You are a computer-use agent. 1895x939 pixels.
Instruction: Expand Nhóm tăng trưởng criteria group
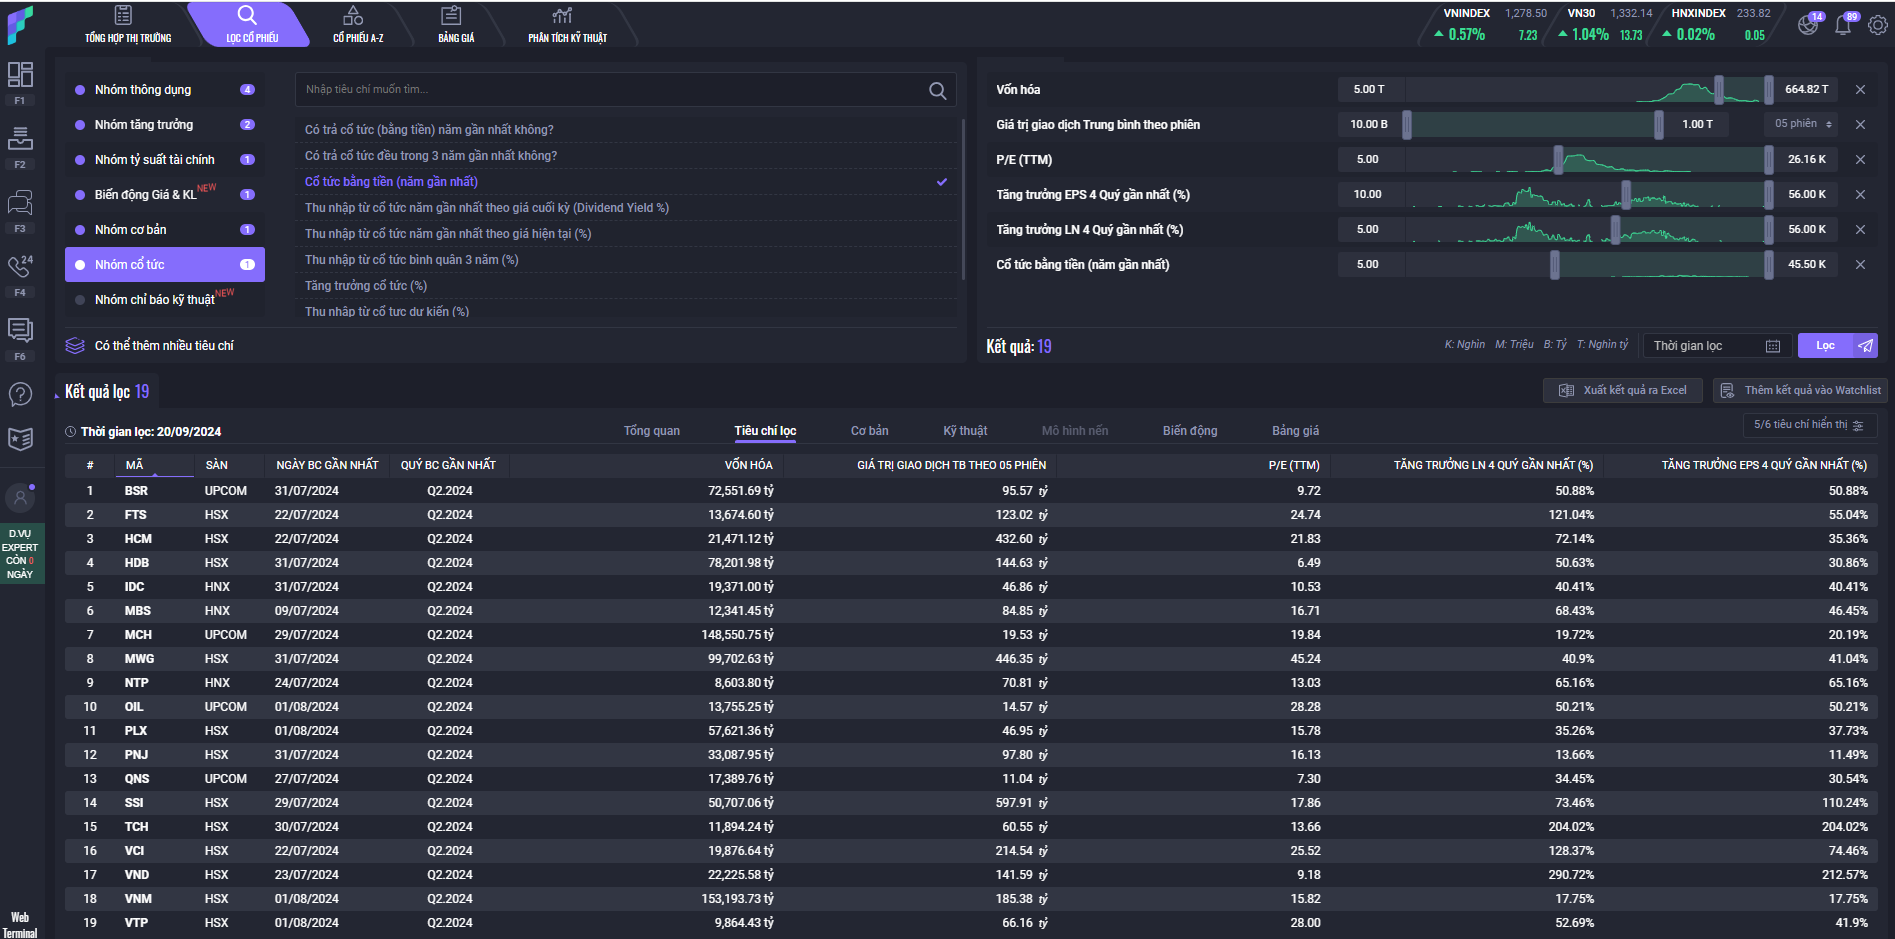coord(165,125)
